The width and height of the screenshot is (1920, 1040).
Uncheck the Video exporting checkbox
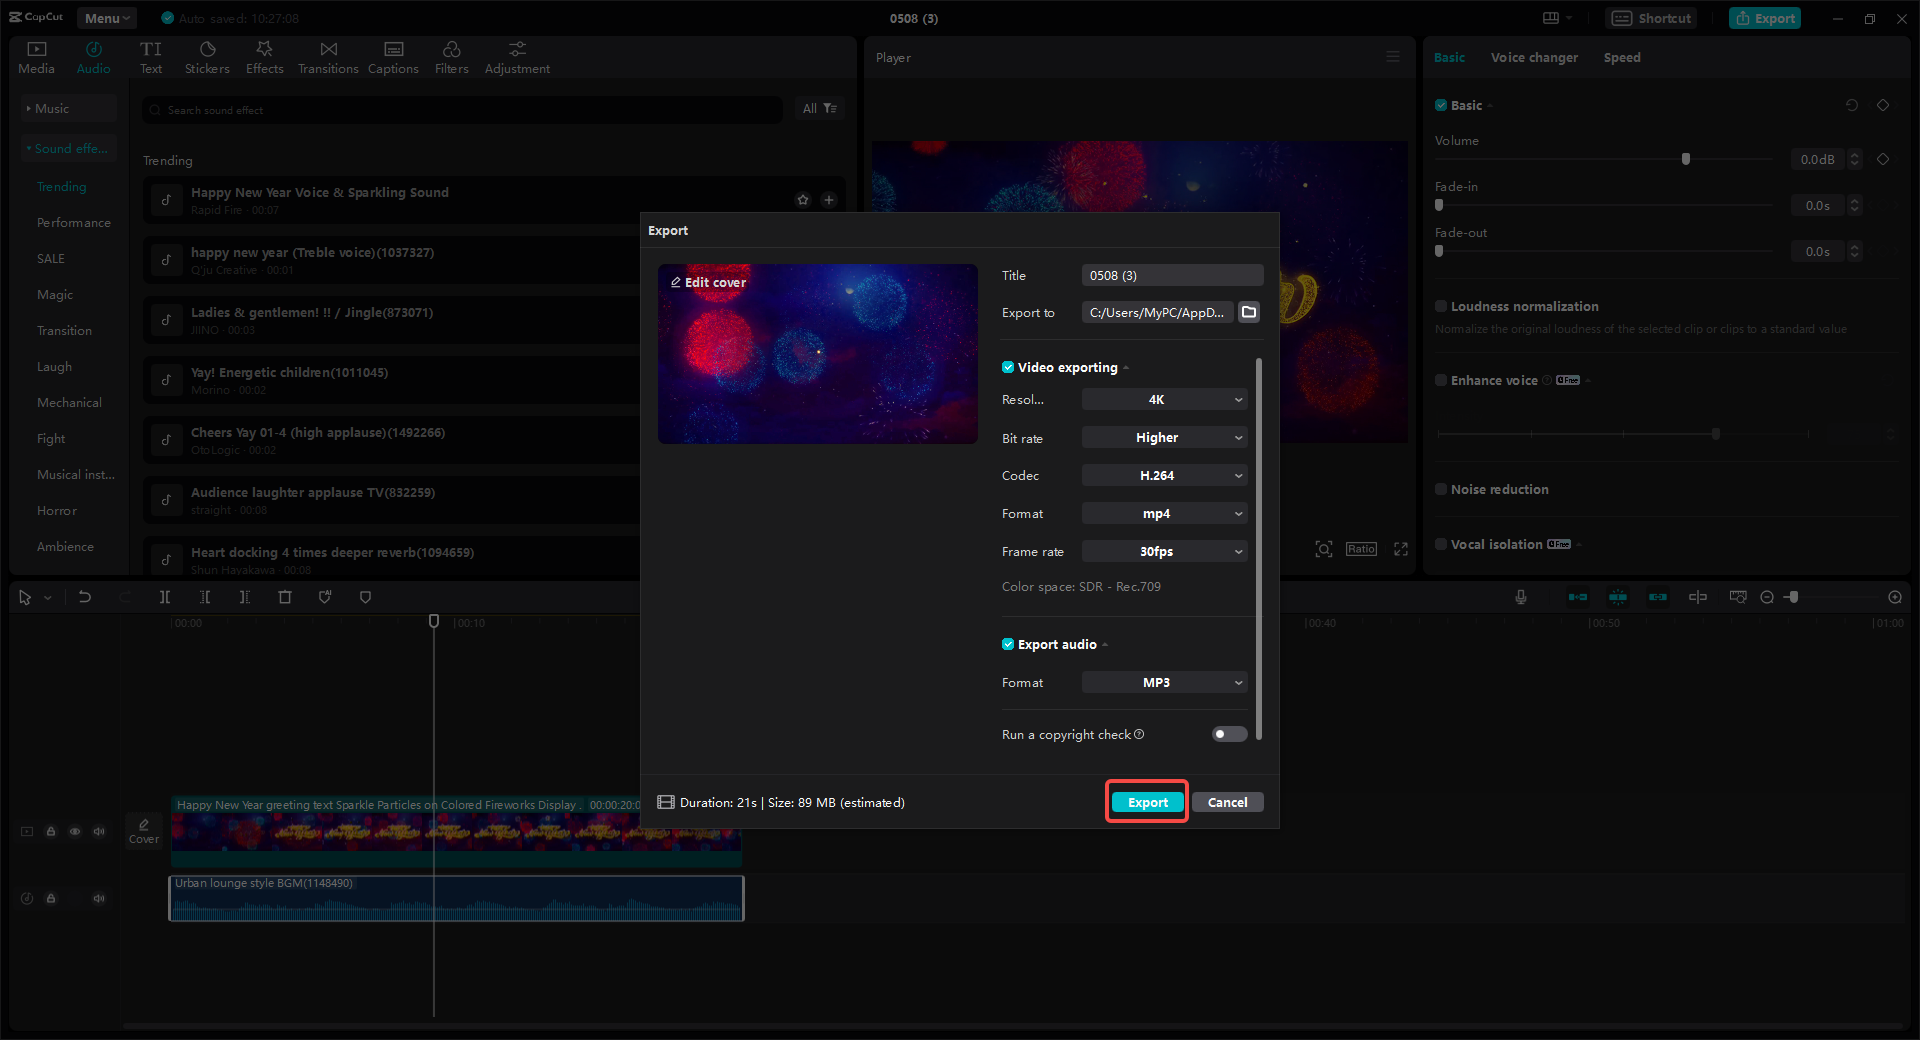click(1008, 367)
